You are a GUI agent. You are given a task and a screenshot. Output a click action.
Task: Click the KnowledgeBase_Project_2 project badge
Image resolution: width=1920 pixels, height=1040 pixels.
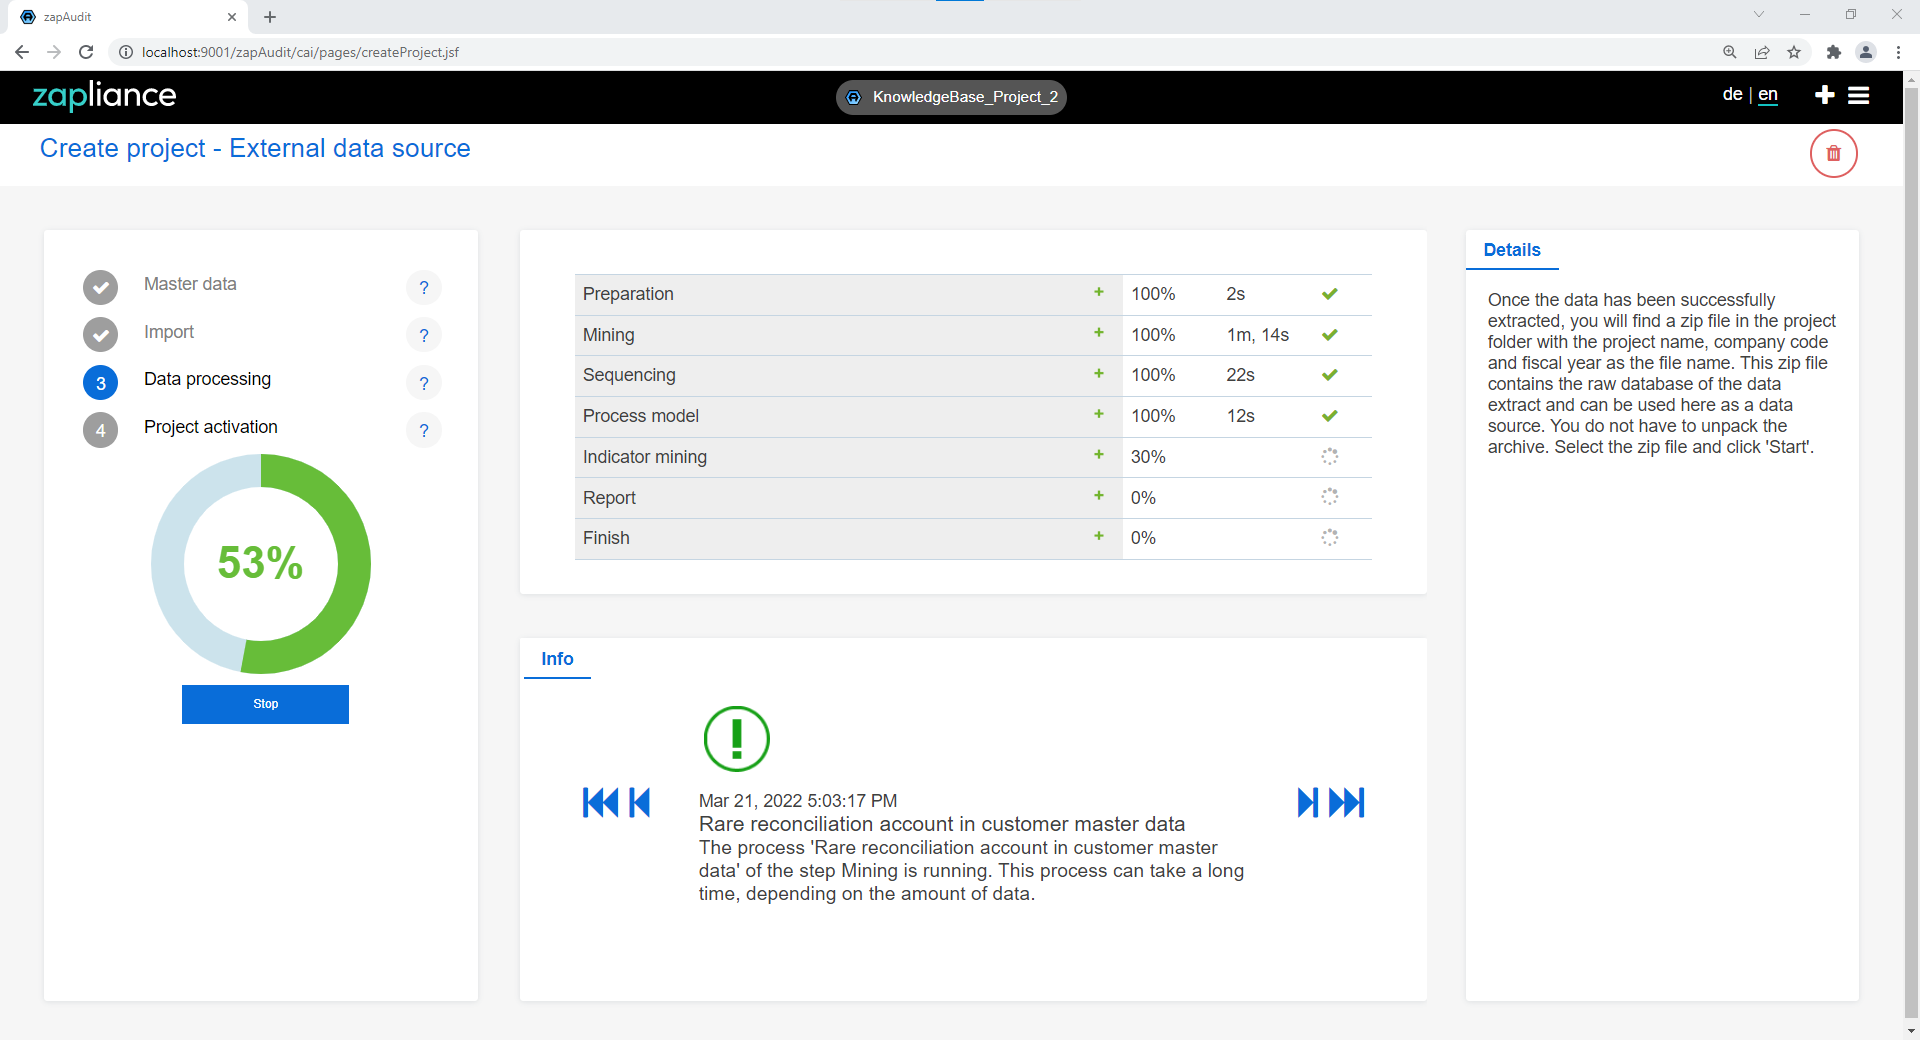[951, 97]
